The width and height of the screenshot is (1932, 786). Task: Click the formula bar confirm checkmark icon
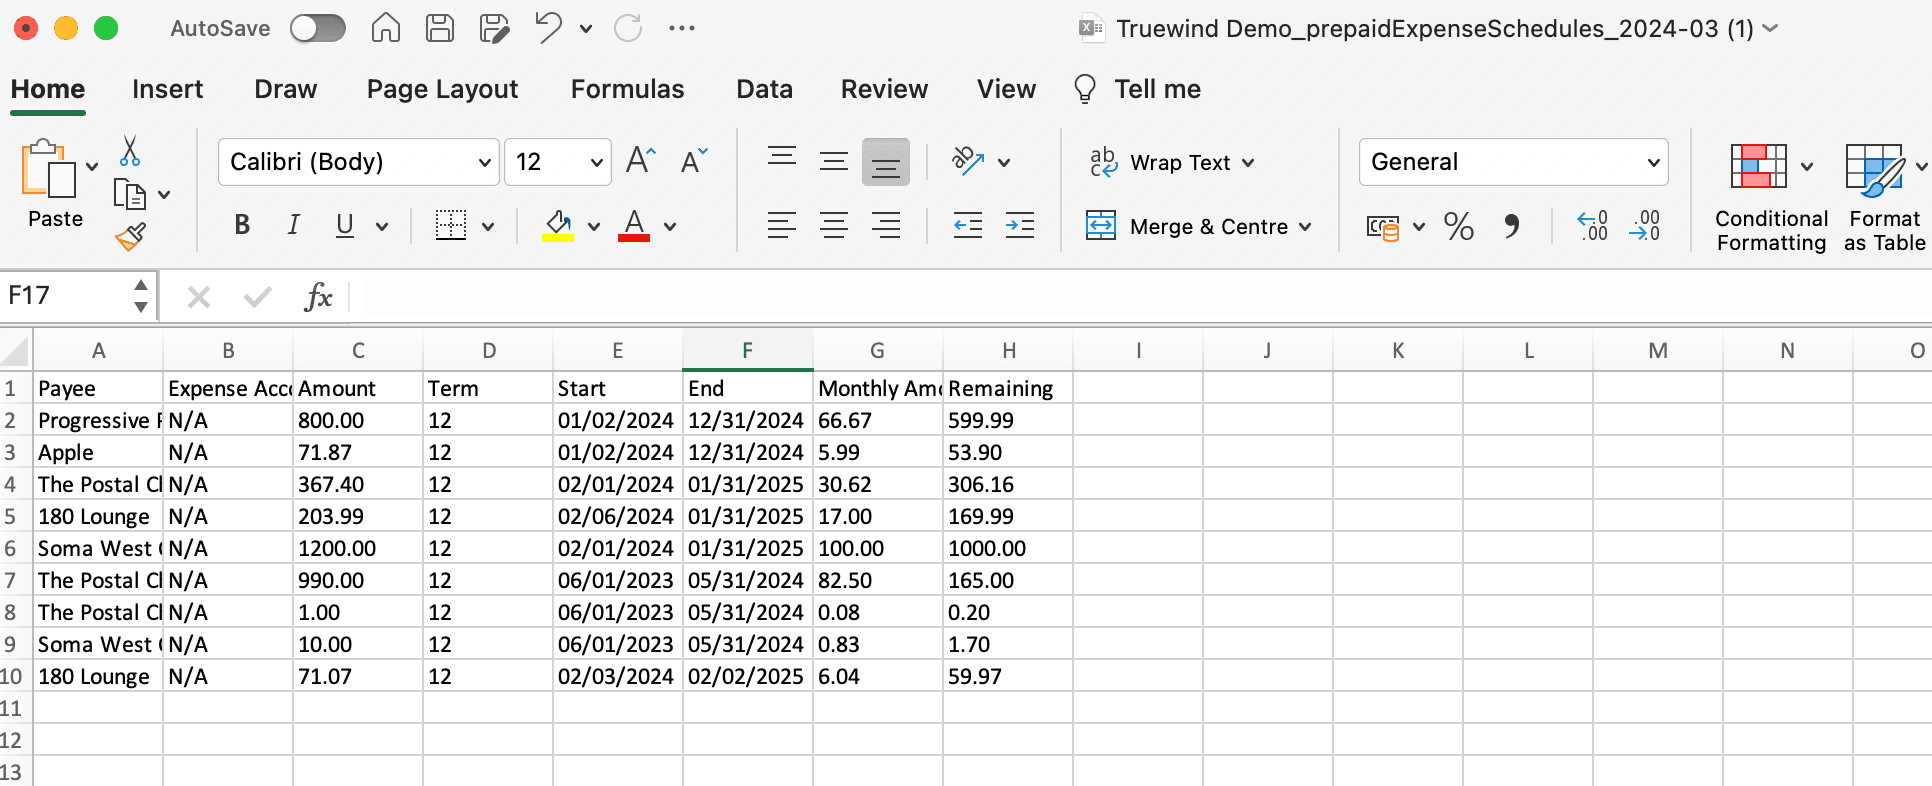[258, 297]
